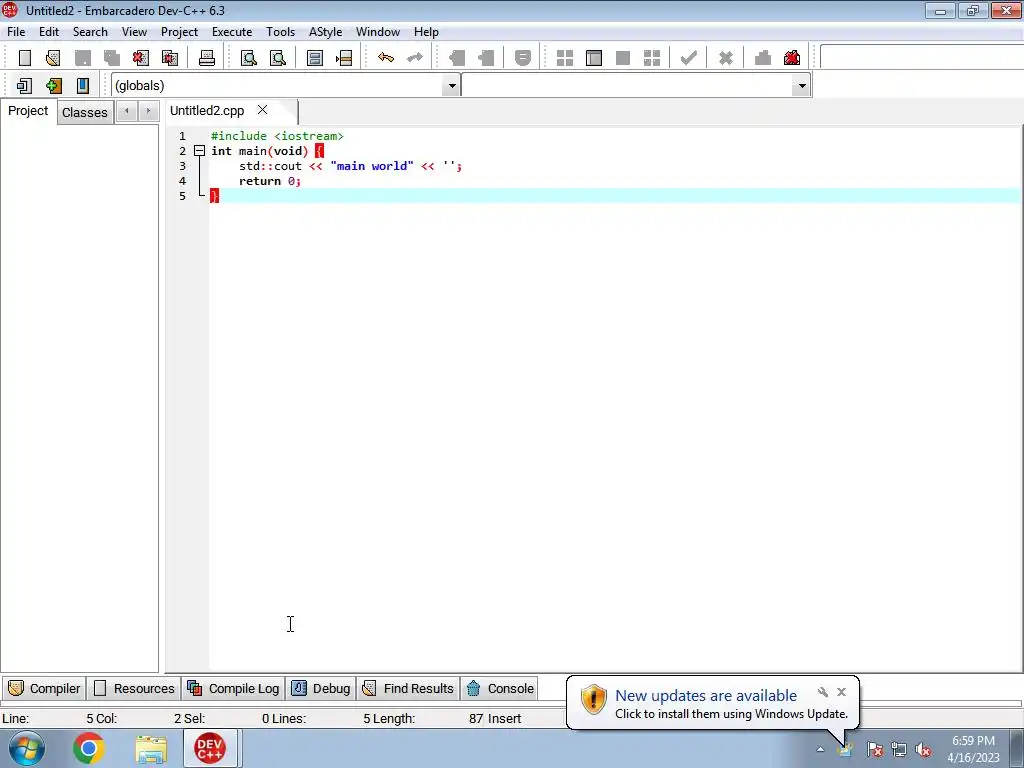Close the Untitled2.cpp editor tab
Viewport: 1024px width, 768px height.
263,110
